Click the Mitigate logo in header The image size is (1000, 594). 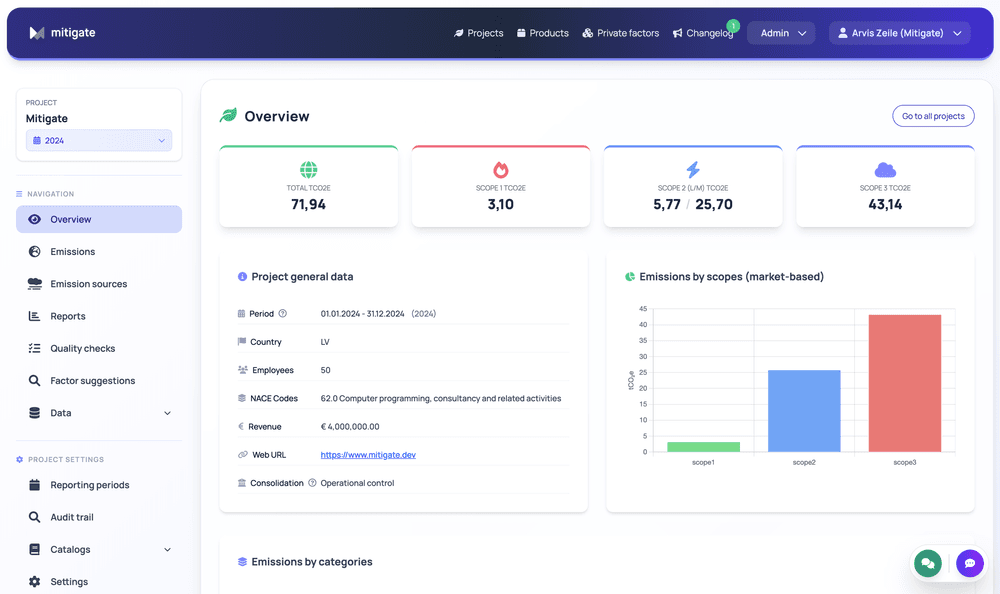62,33
